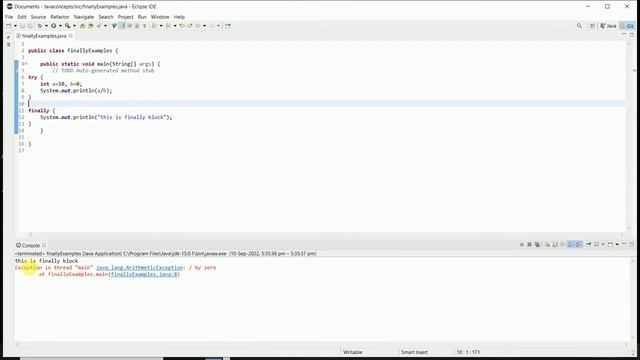This screenshot has height=360, width=640.
Task: Click the Save toolbar icon
Action: [22, 26]
